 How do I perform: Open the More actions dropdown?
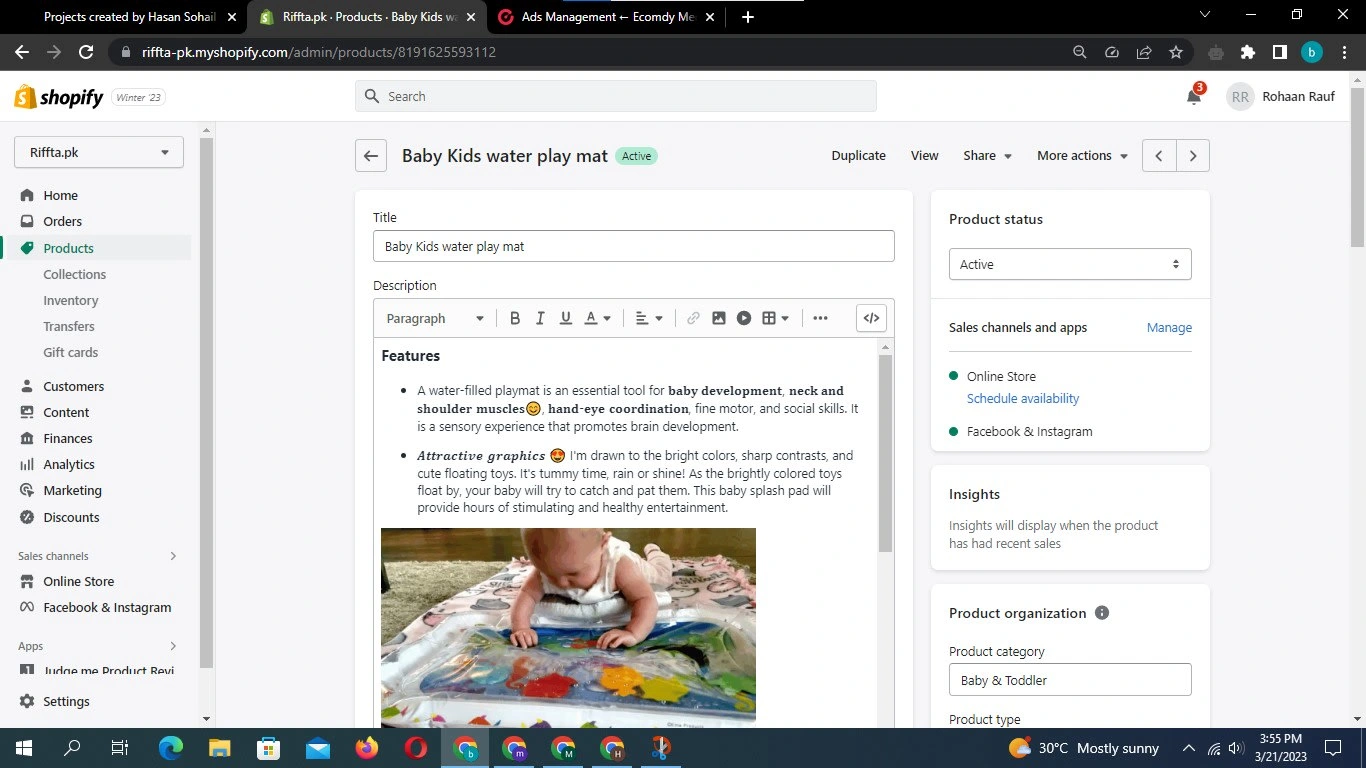click(1082, 155)
